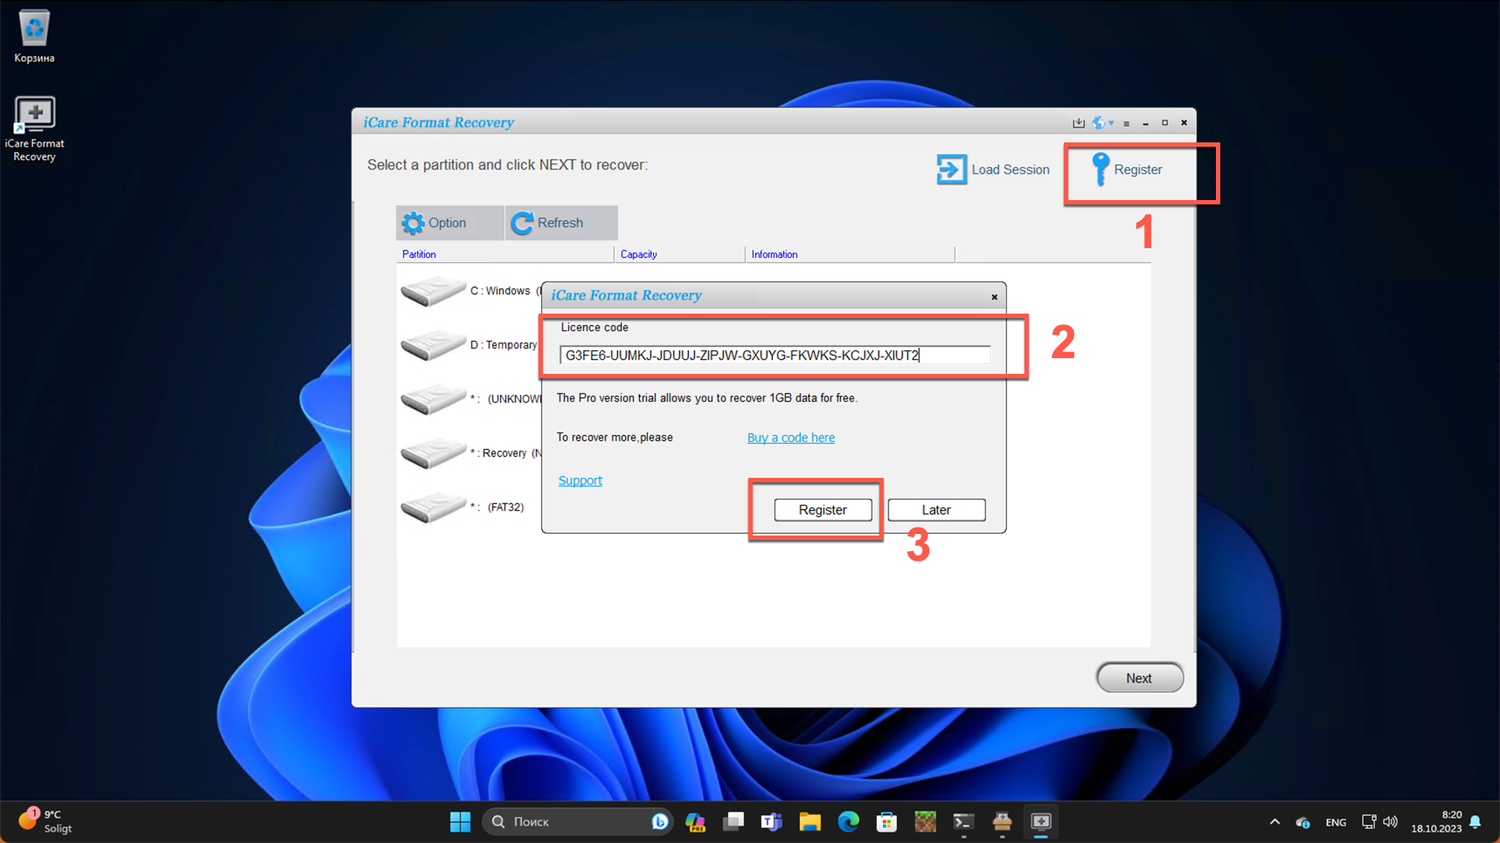The width and height of the screenshot is (1500, 843).
Task: Click the Bing icon in the search box
Action: (x=660, y=822)
